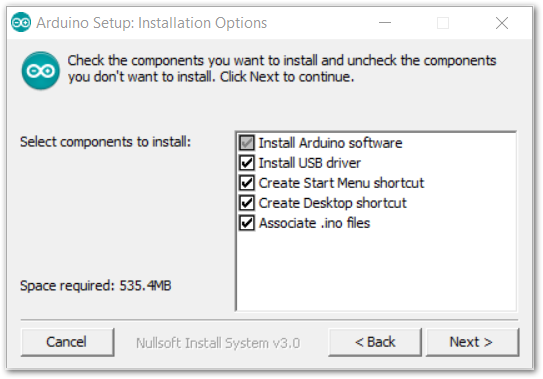Minimize the Arduino Setup window
This screenshot has width=543, height=379.
[x=385, y=23]
